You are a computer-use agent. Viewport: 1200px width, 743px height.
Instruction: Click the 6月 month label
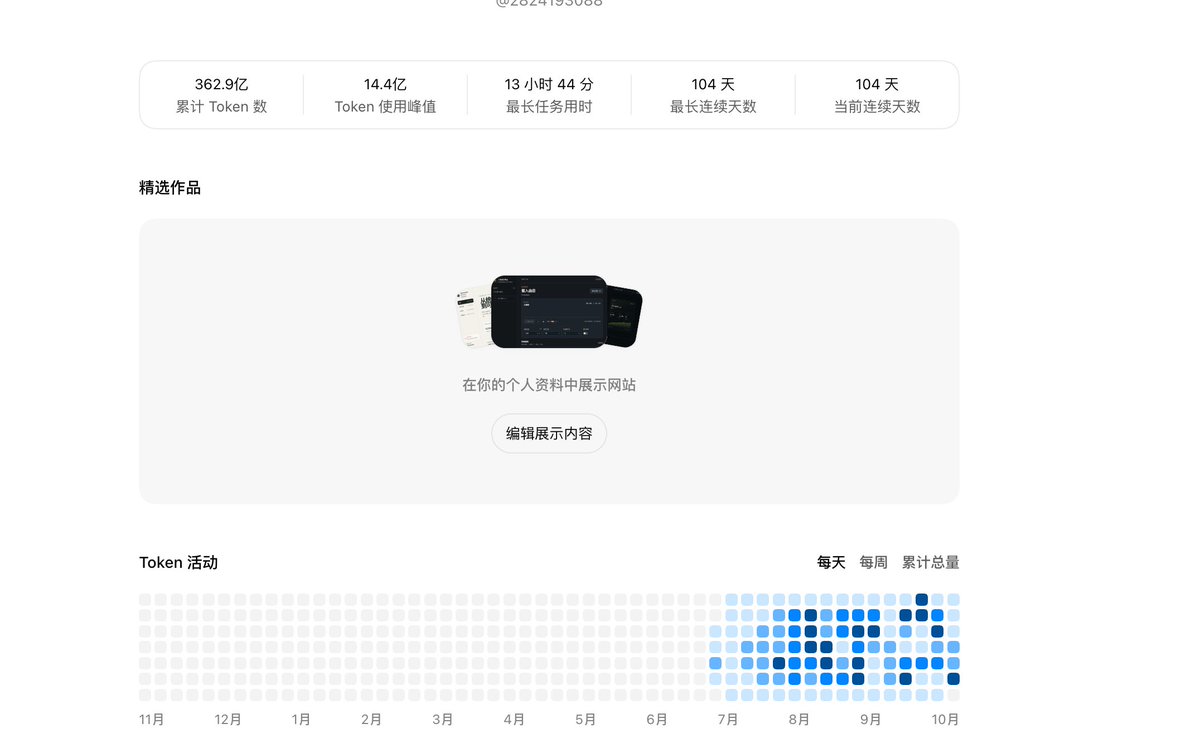click(657, 719)
